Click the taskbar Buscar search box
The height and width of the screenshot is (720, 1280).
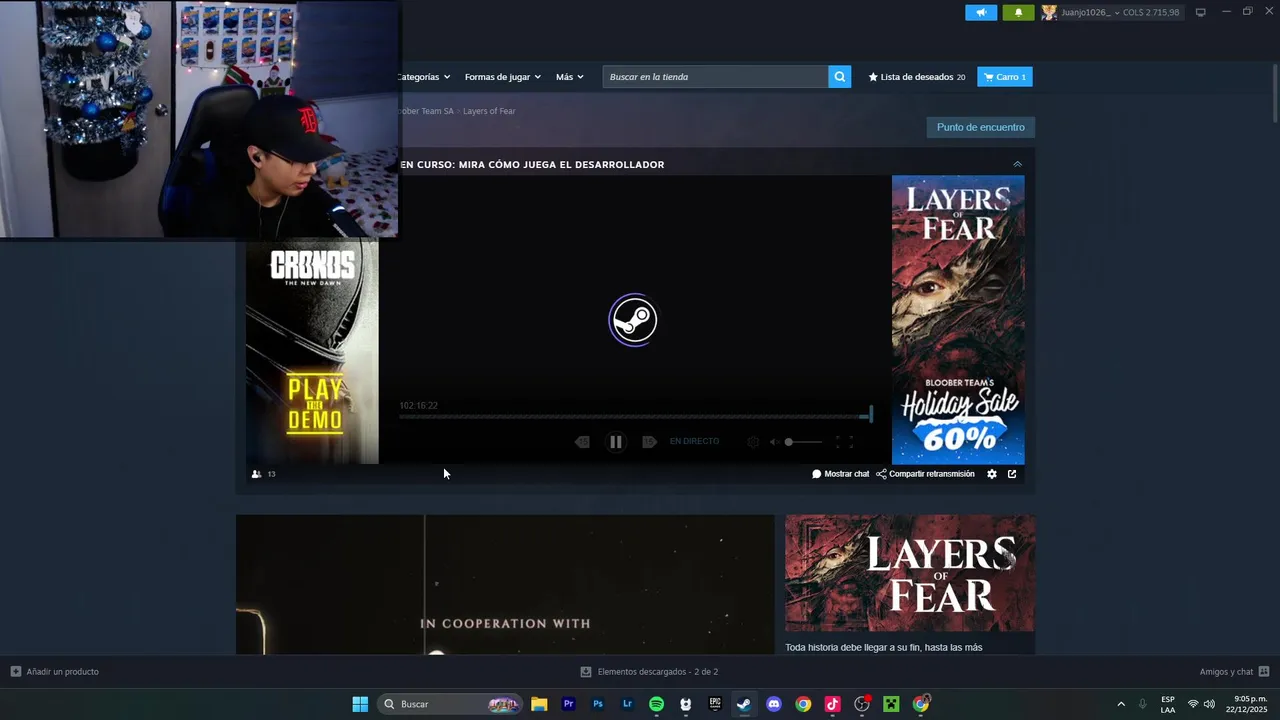click(x=450, y=704)
